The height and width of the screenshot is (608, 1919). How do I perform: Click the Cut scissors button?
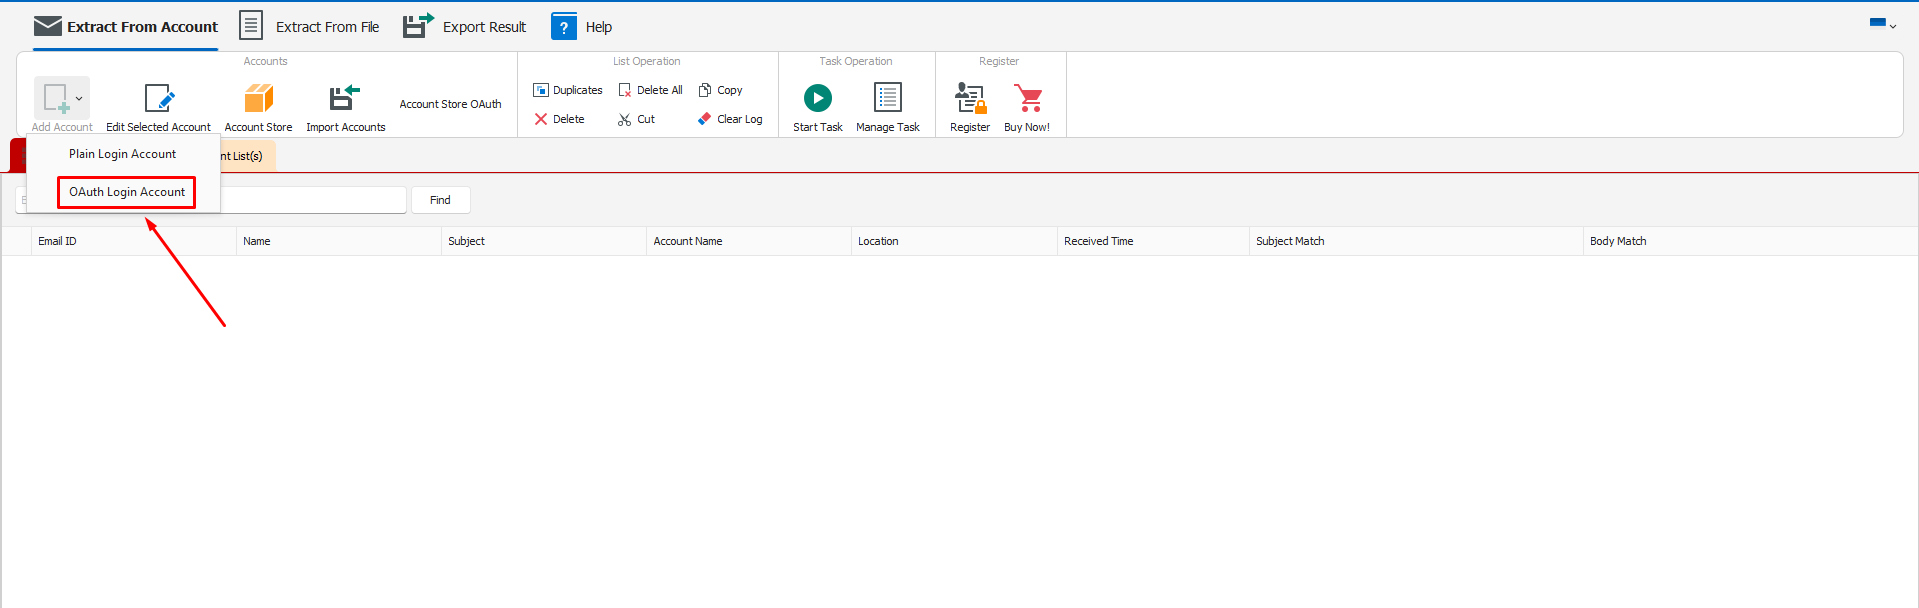tap(637, 119)
